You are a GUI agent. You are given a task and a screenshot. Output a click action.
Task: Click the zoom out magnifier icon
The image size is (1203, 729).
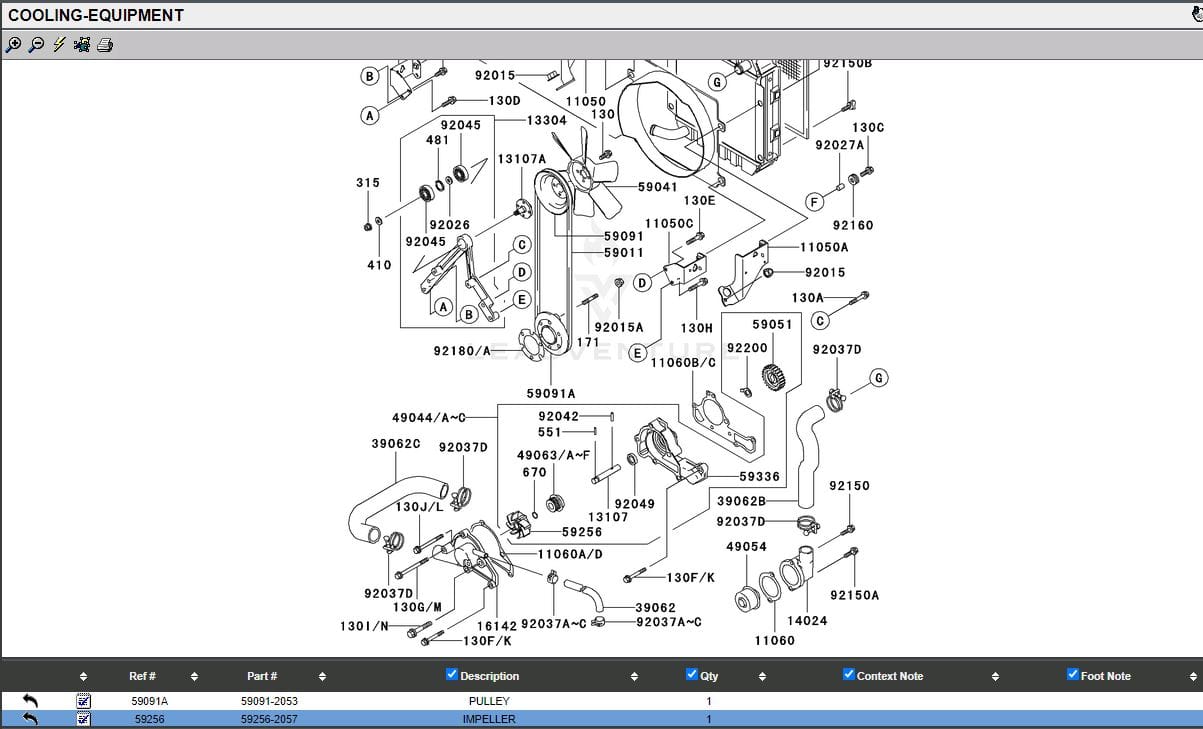[36, 45]
